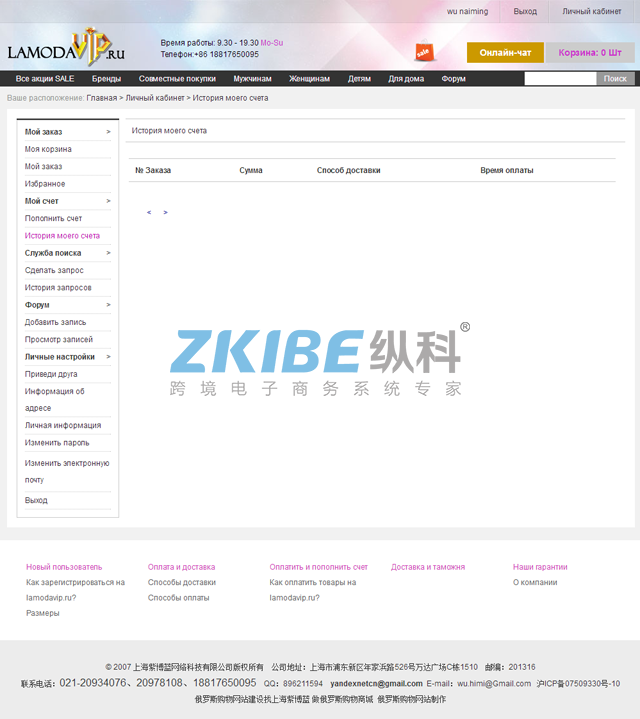Open Размеры footer link

(43, 614)
